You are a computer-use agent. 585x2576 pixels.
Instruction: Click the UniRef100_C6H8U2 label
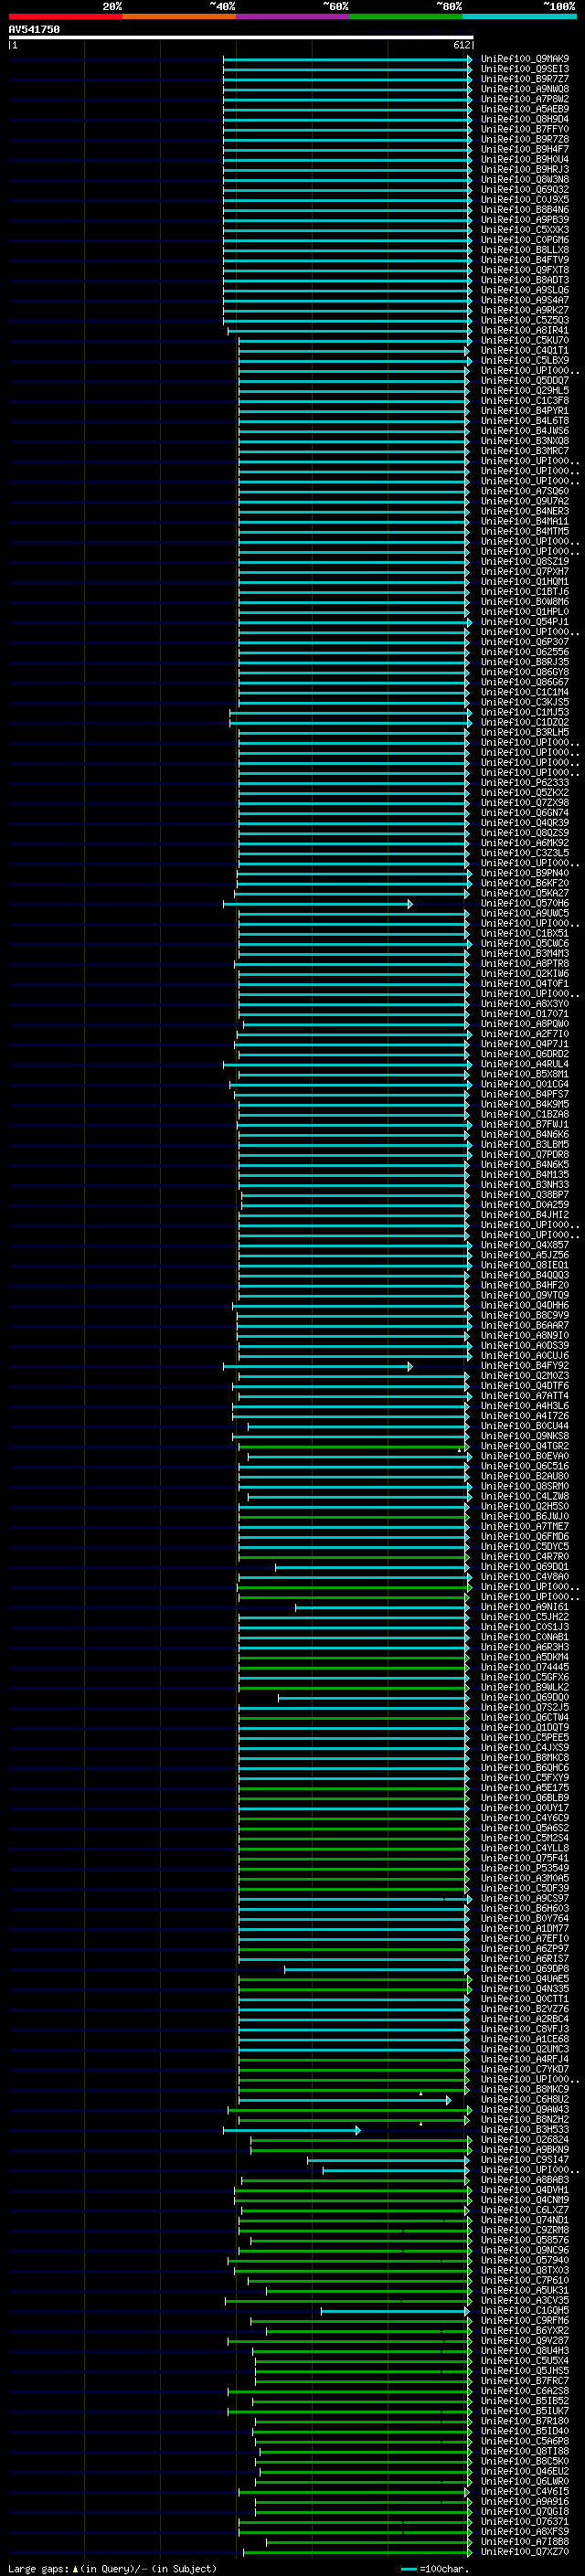coord(525,2099)
